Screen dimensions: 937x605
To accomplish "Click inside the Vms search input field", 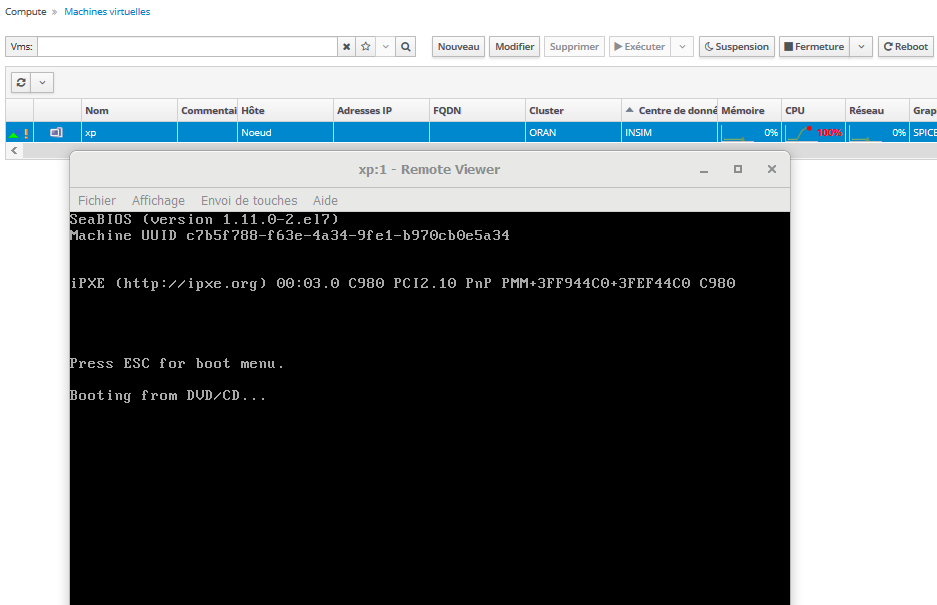I will [187, 47].
